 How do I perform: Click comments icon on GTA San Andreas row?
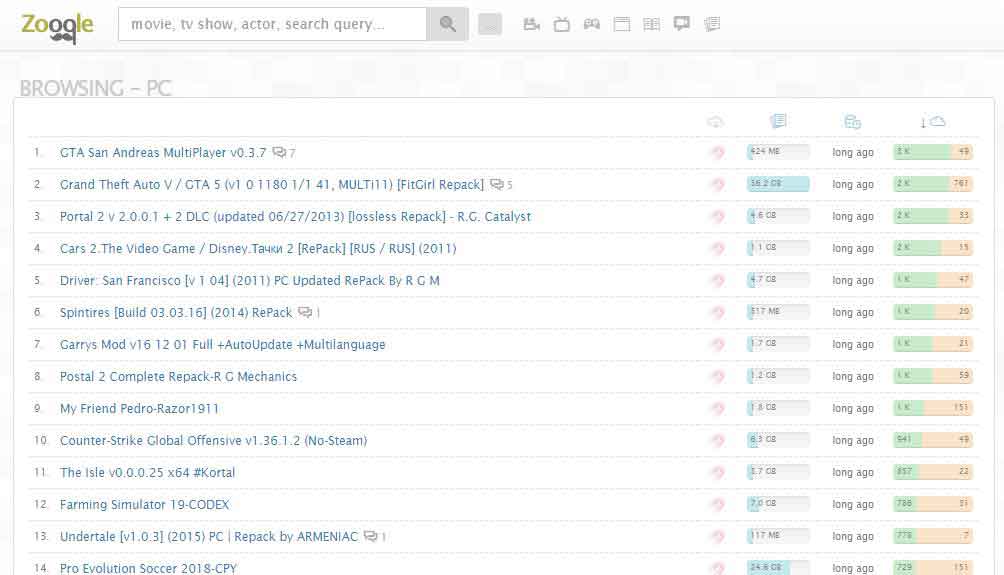(279, 152)
